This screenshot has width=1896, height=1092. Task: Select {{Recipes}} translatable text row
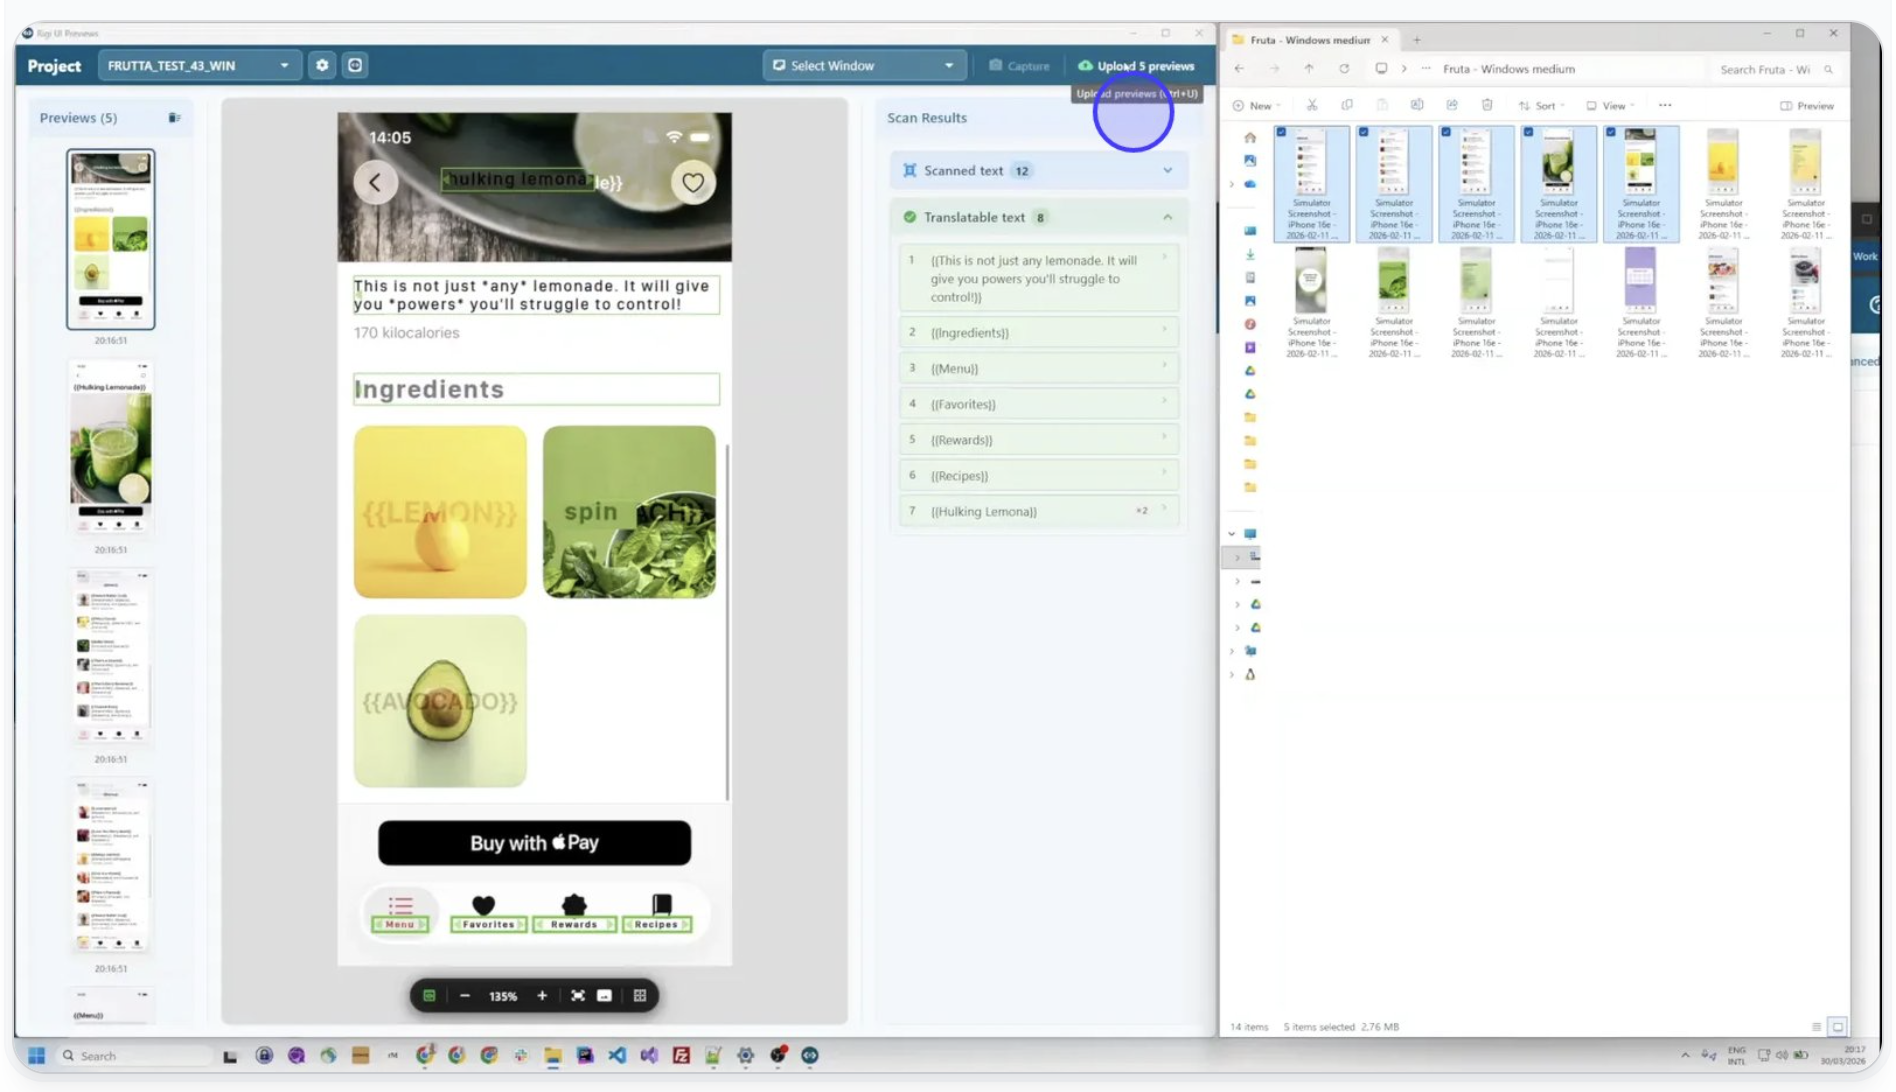1038,475
